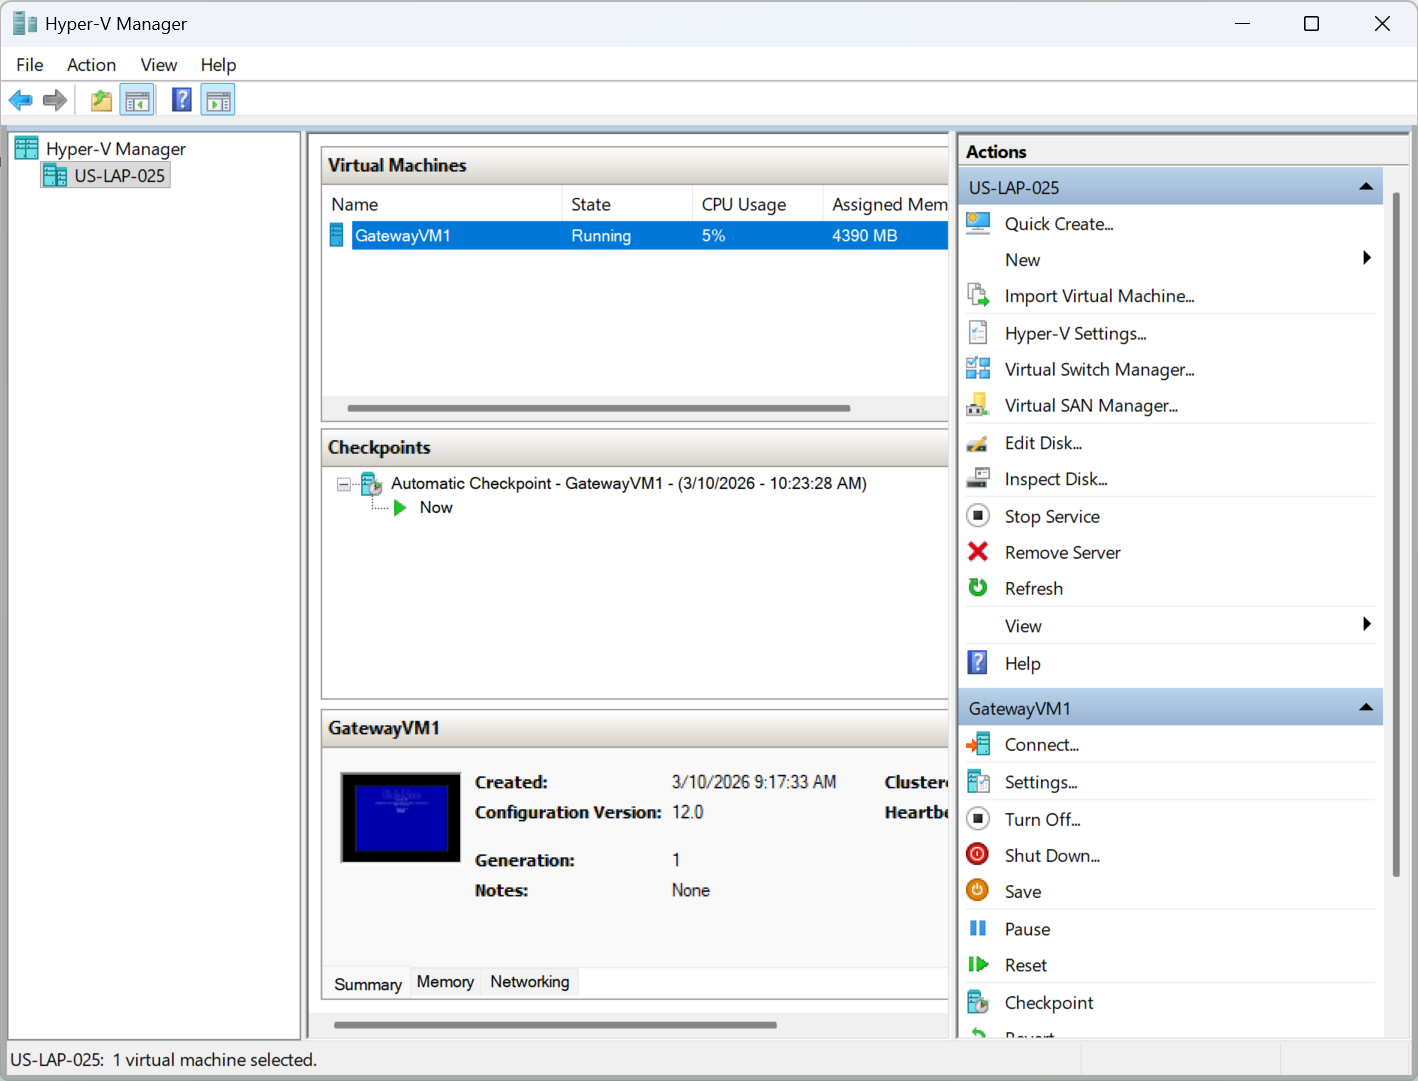Image resolution: width=1418 pixels, height=1081 pixels.
Task: Click the green Refresh icon
Action: 978,587
